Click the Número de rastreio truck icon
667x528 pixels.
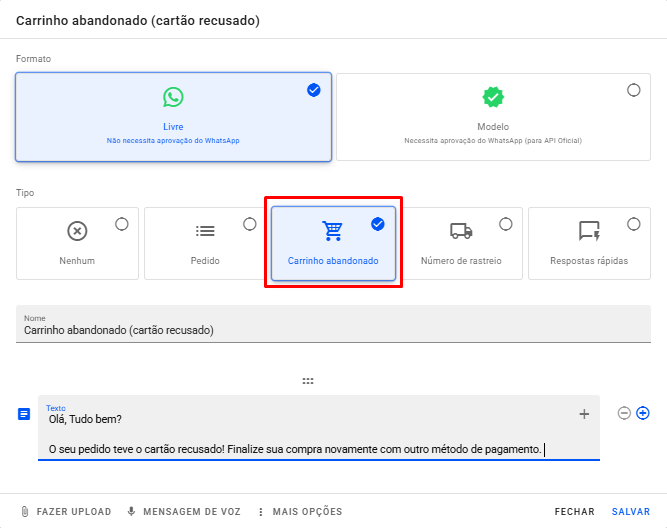point(461,231)
